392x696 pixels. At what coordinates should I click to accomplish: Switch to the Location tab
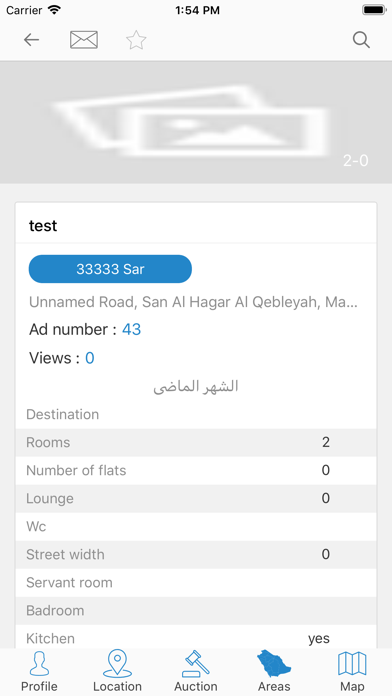(x=117, y=671)
